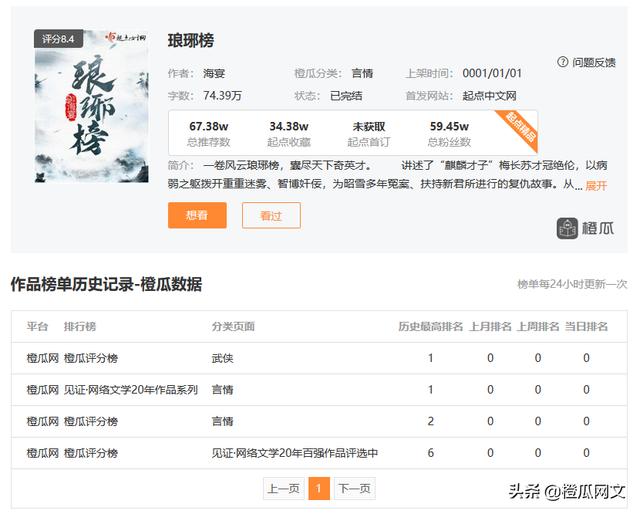Click the category value 言情 beside 橙瓜分类
The height and width of the screenshot is (514, 640).
tap(362, 73)
